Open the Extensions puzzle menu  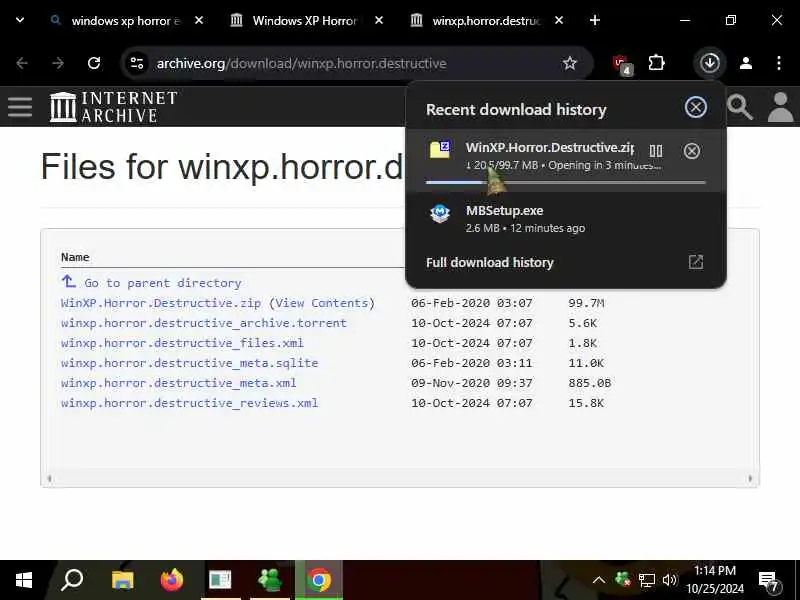pos(656,63)
